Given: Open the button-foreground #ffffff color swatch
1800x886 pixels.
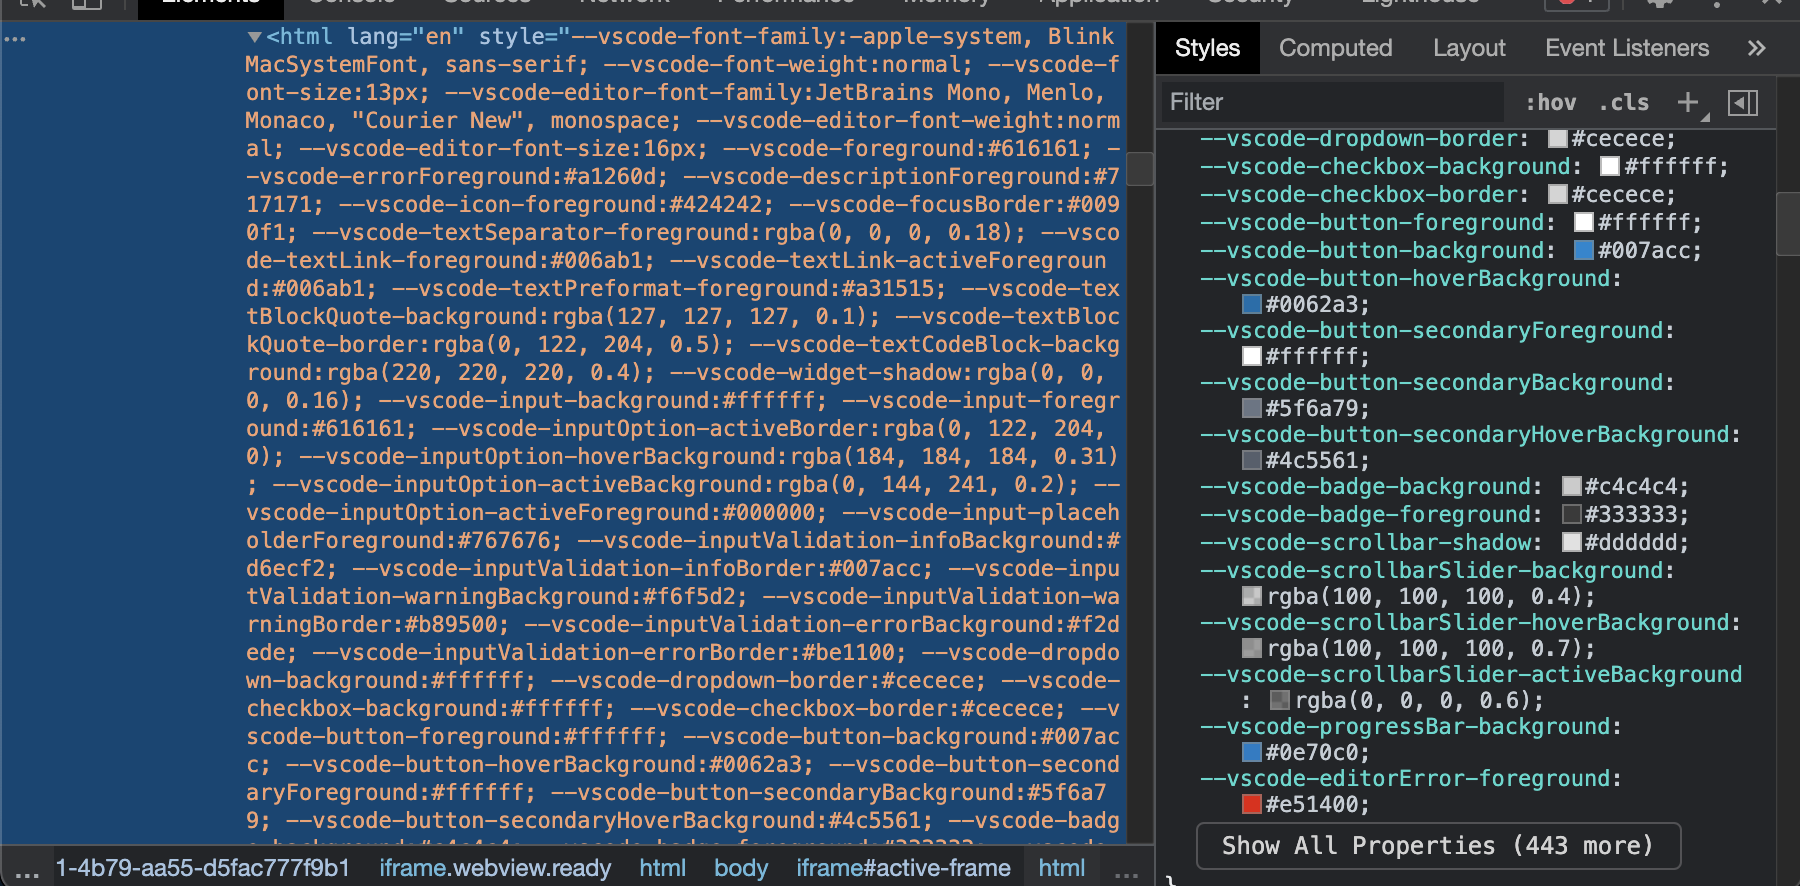Looking at the screenshot, I should point(1584,223).
